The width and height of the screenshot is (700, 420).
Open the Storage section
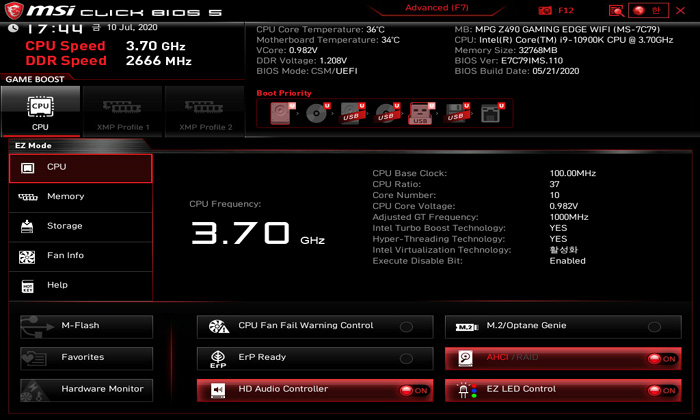click(x=80, y=226)
